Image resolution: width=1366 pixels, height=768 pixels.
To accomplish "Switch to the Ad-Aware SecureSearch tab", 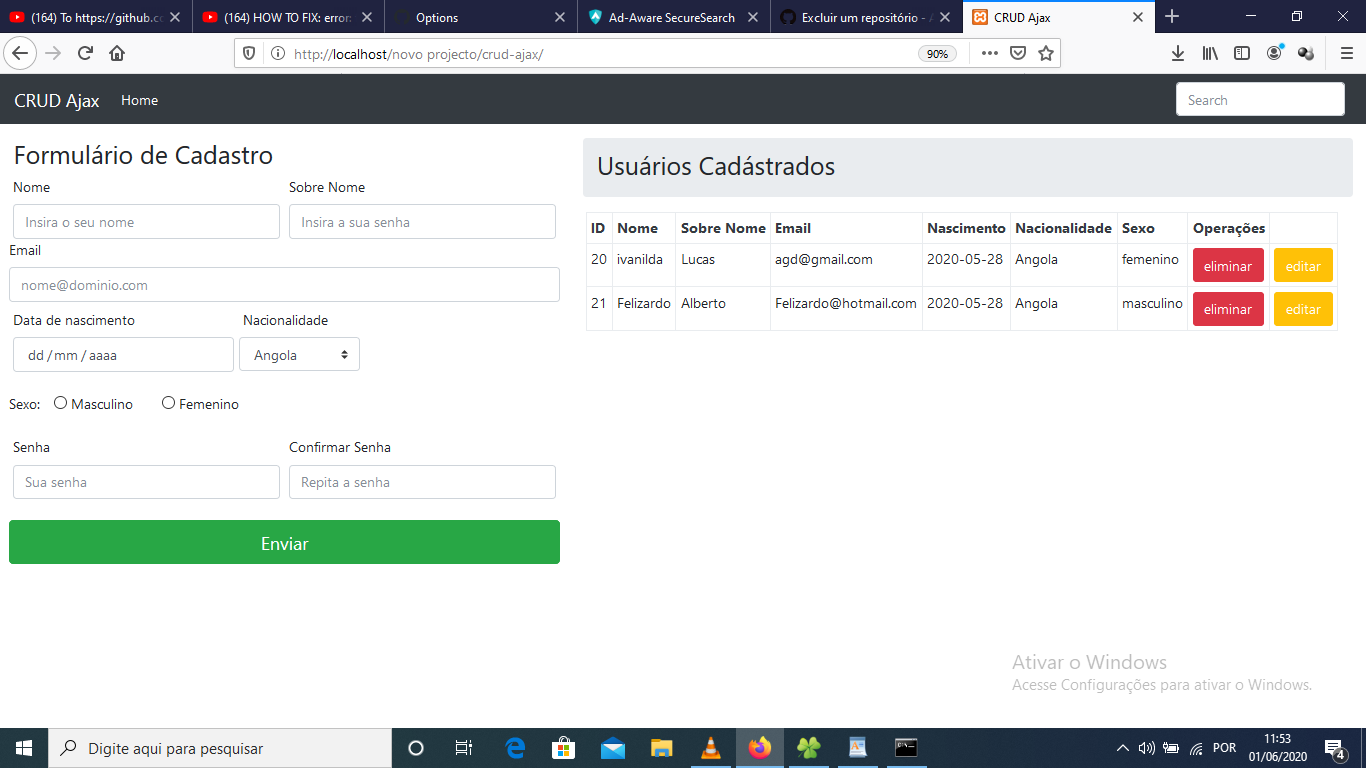I will click(x=672, y=16).
